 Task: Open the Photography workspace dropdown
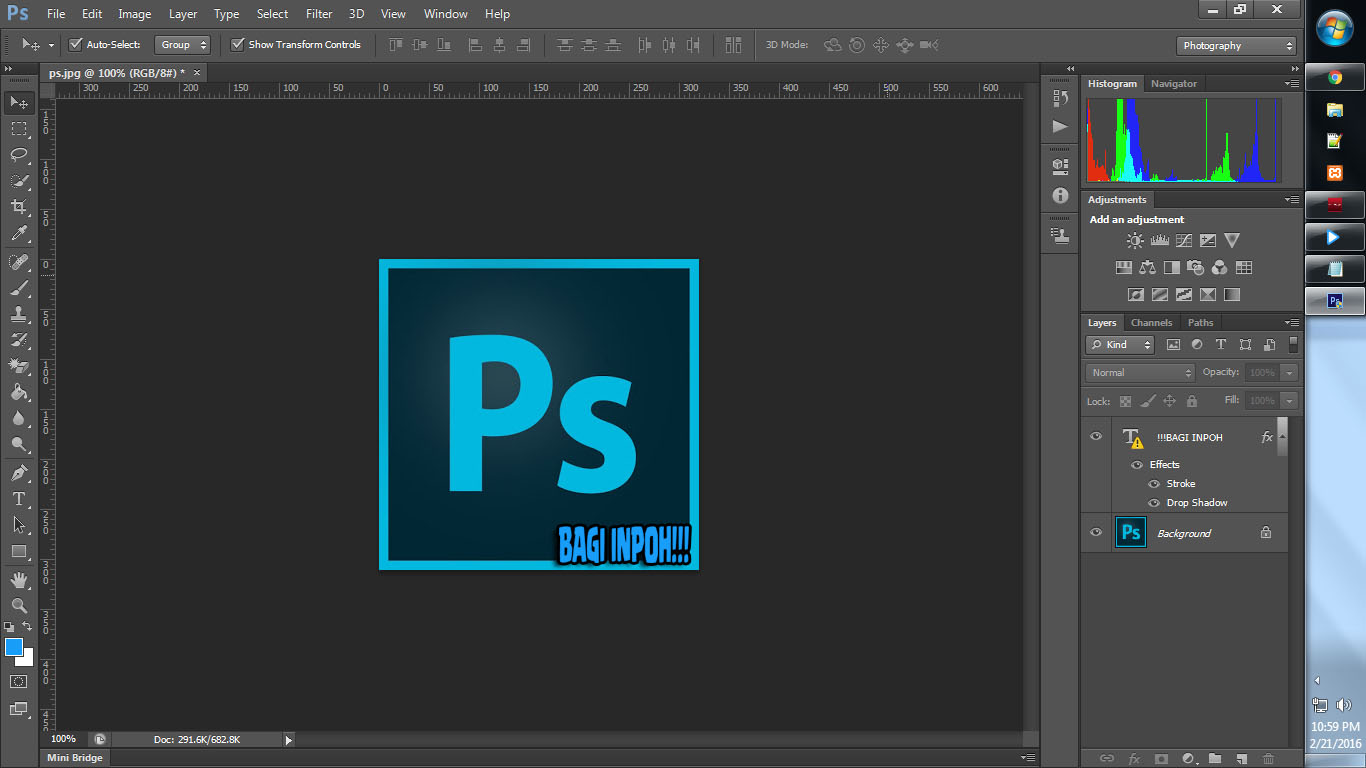click(1235, 45)
